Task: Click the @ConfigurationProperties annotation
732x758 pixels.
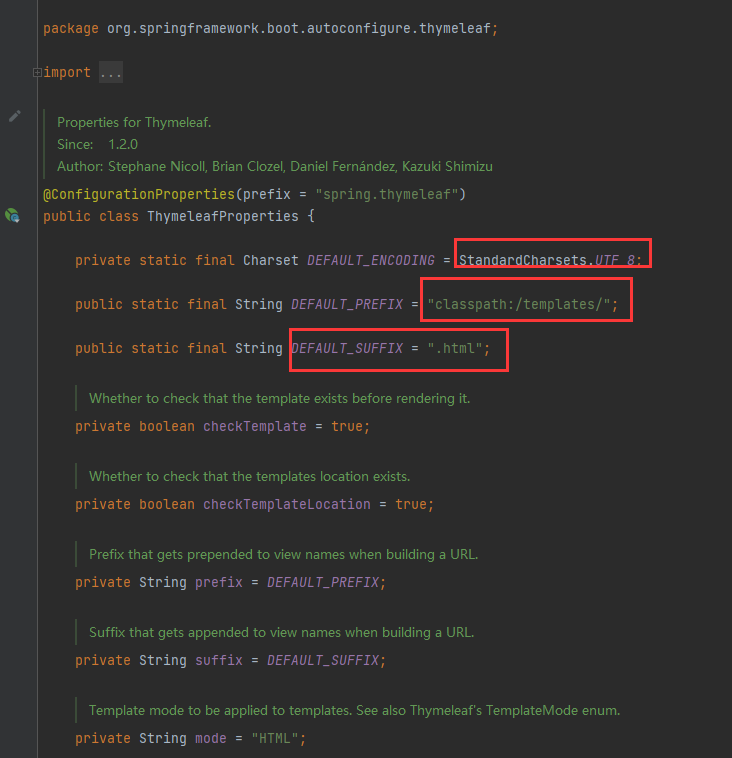Action: (139, 194)
